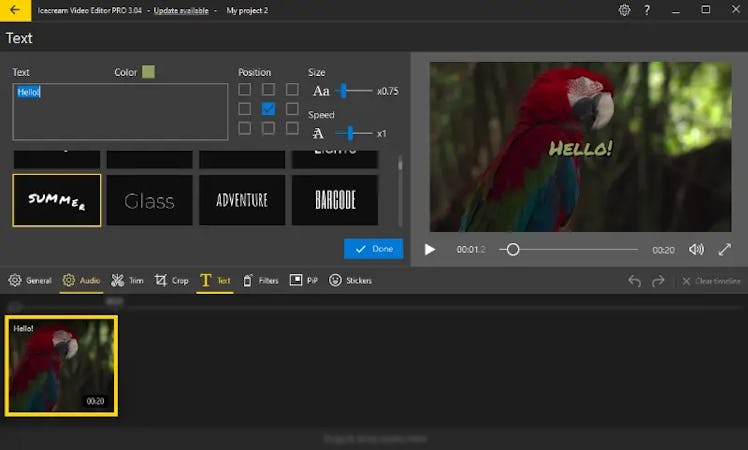This screenshot has height=450, width=748.
Task: Click the preview seek bar handle
Action: pos(513,250)
